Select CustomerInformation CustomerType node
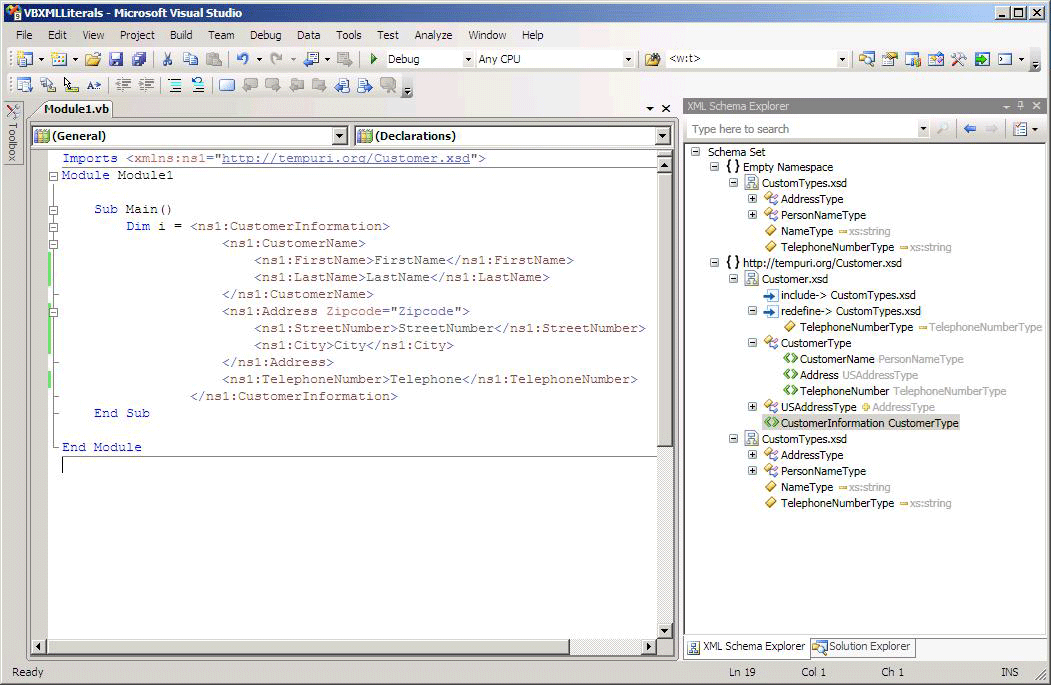The image size is (1051, 685). (x=868, y=423)
